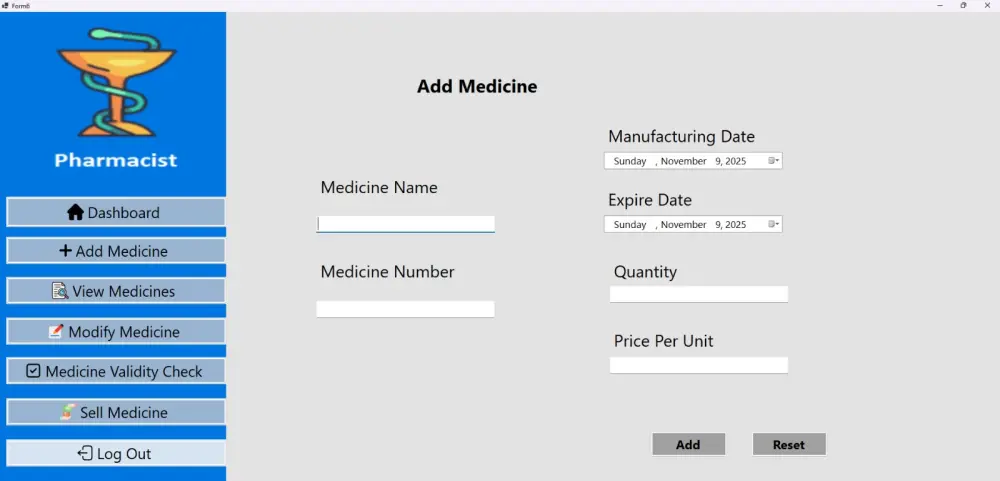1000x481 pixels.
Task: Click the Medicine Validity Check checkmark icon
Action: (33, 371)
